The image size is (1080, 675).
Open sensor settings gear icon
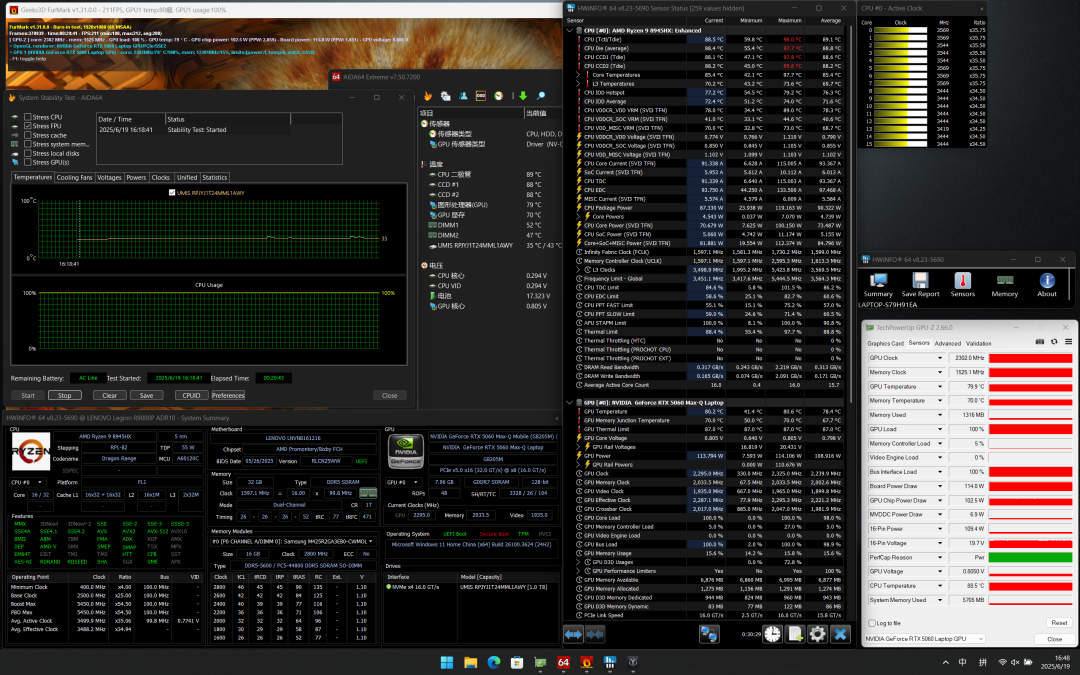point(818,634)
